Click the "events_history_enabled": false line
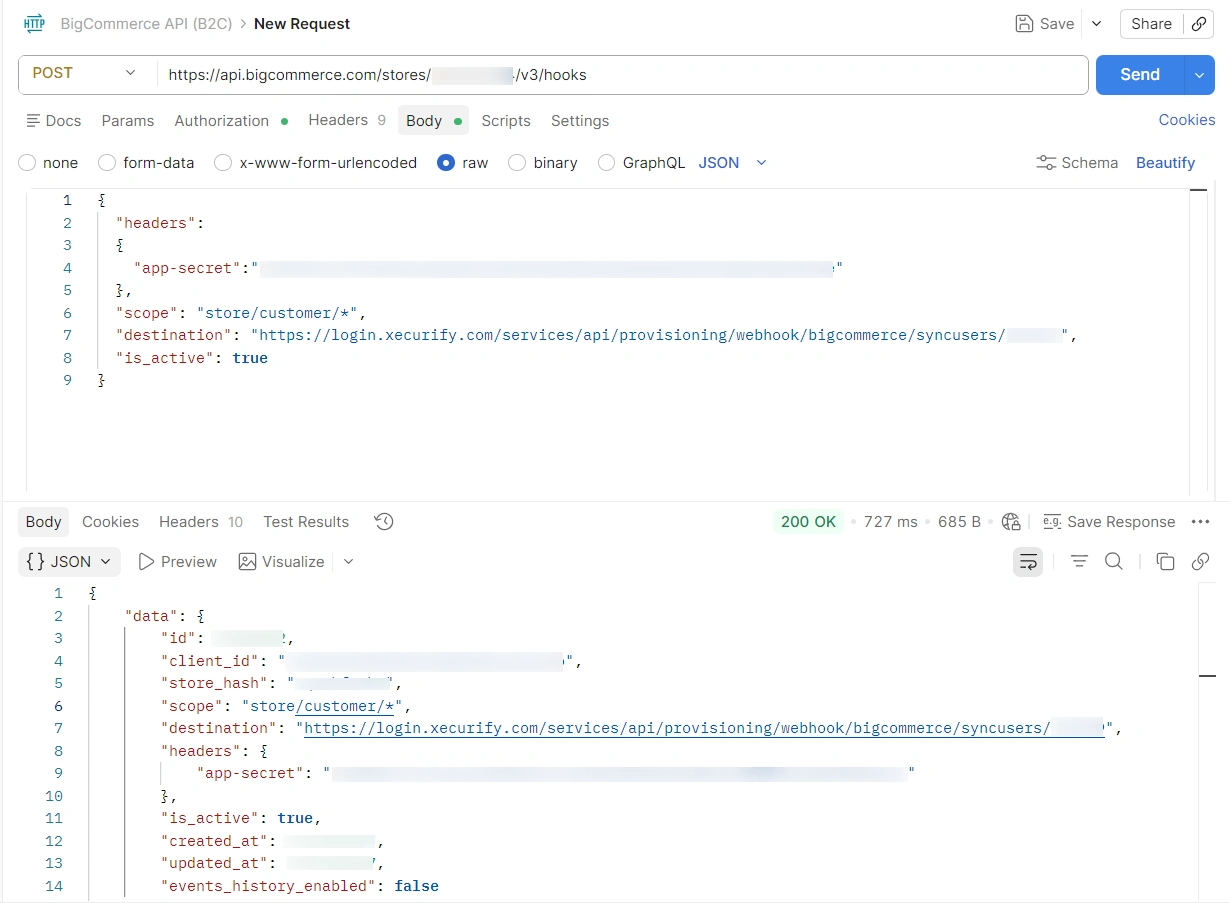 pos(300,886)
